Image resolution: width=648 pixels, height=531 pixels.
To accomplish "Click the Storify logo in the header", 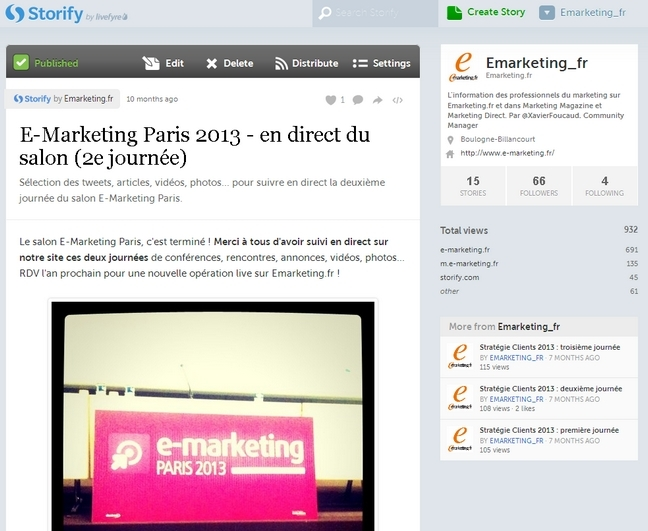I will [x=44, y=13].
